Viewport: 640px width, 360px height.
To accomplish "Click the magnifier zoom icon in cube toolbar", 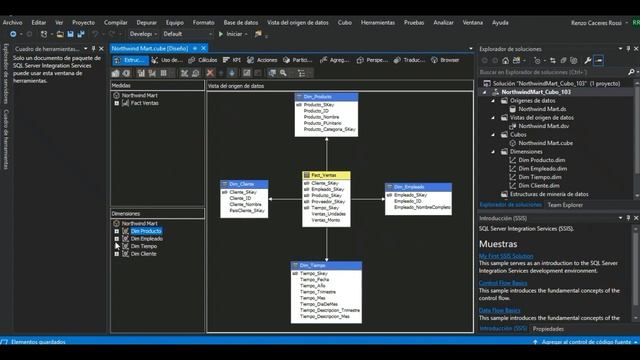I will coord(283,73).
